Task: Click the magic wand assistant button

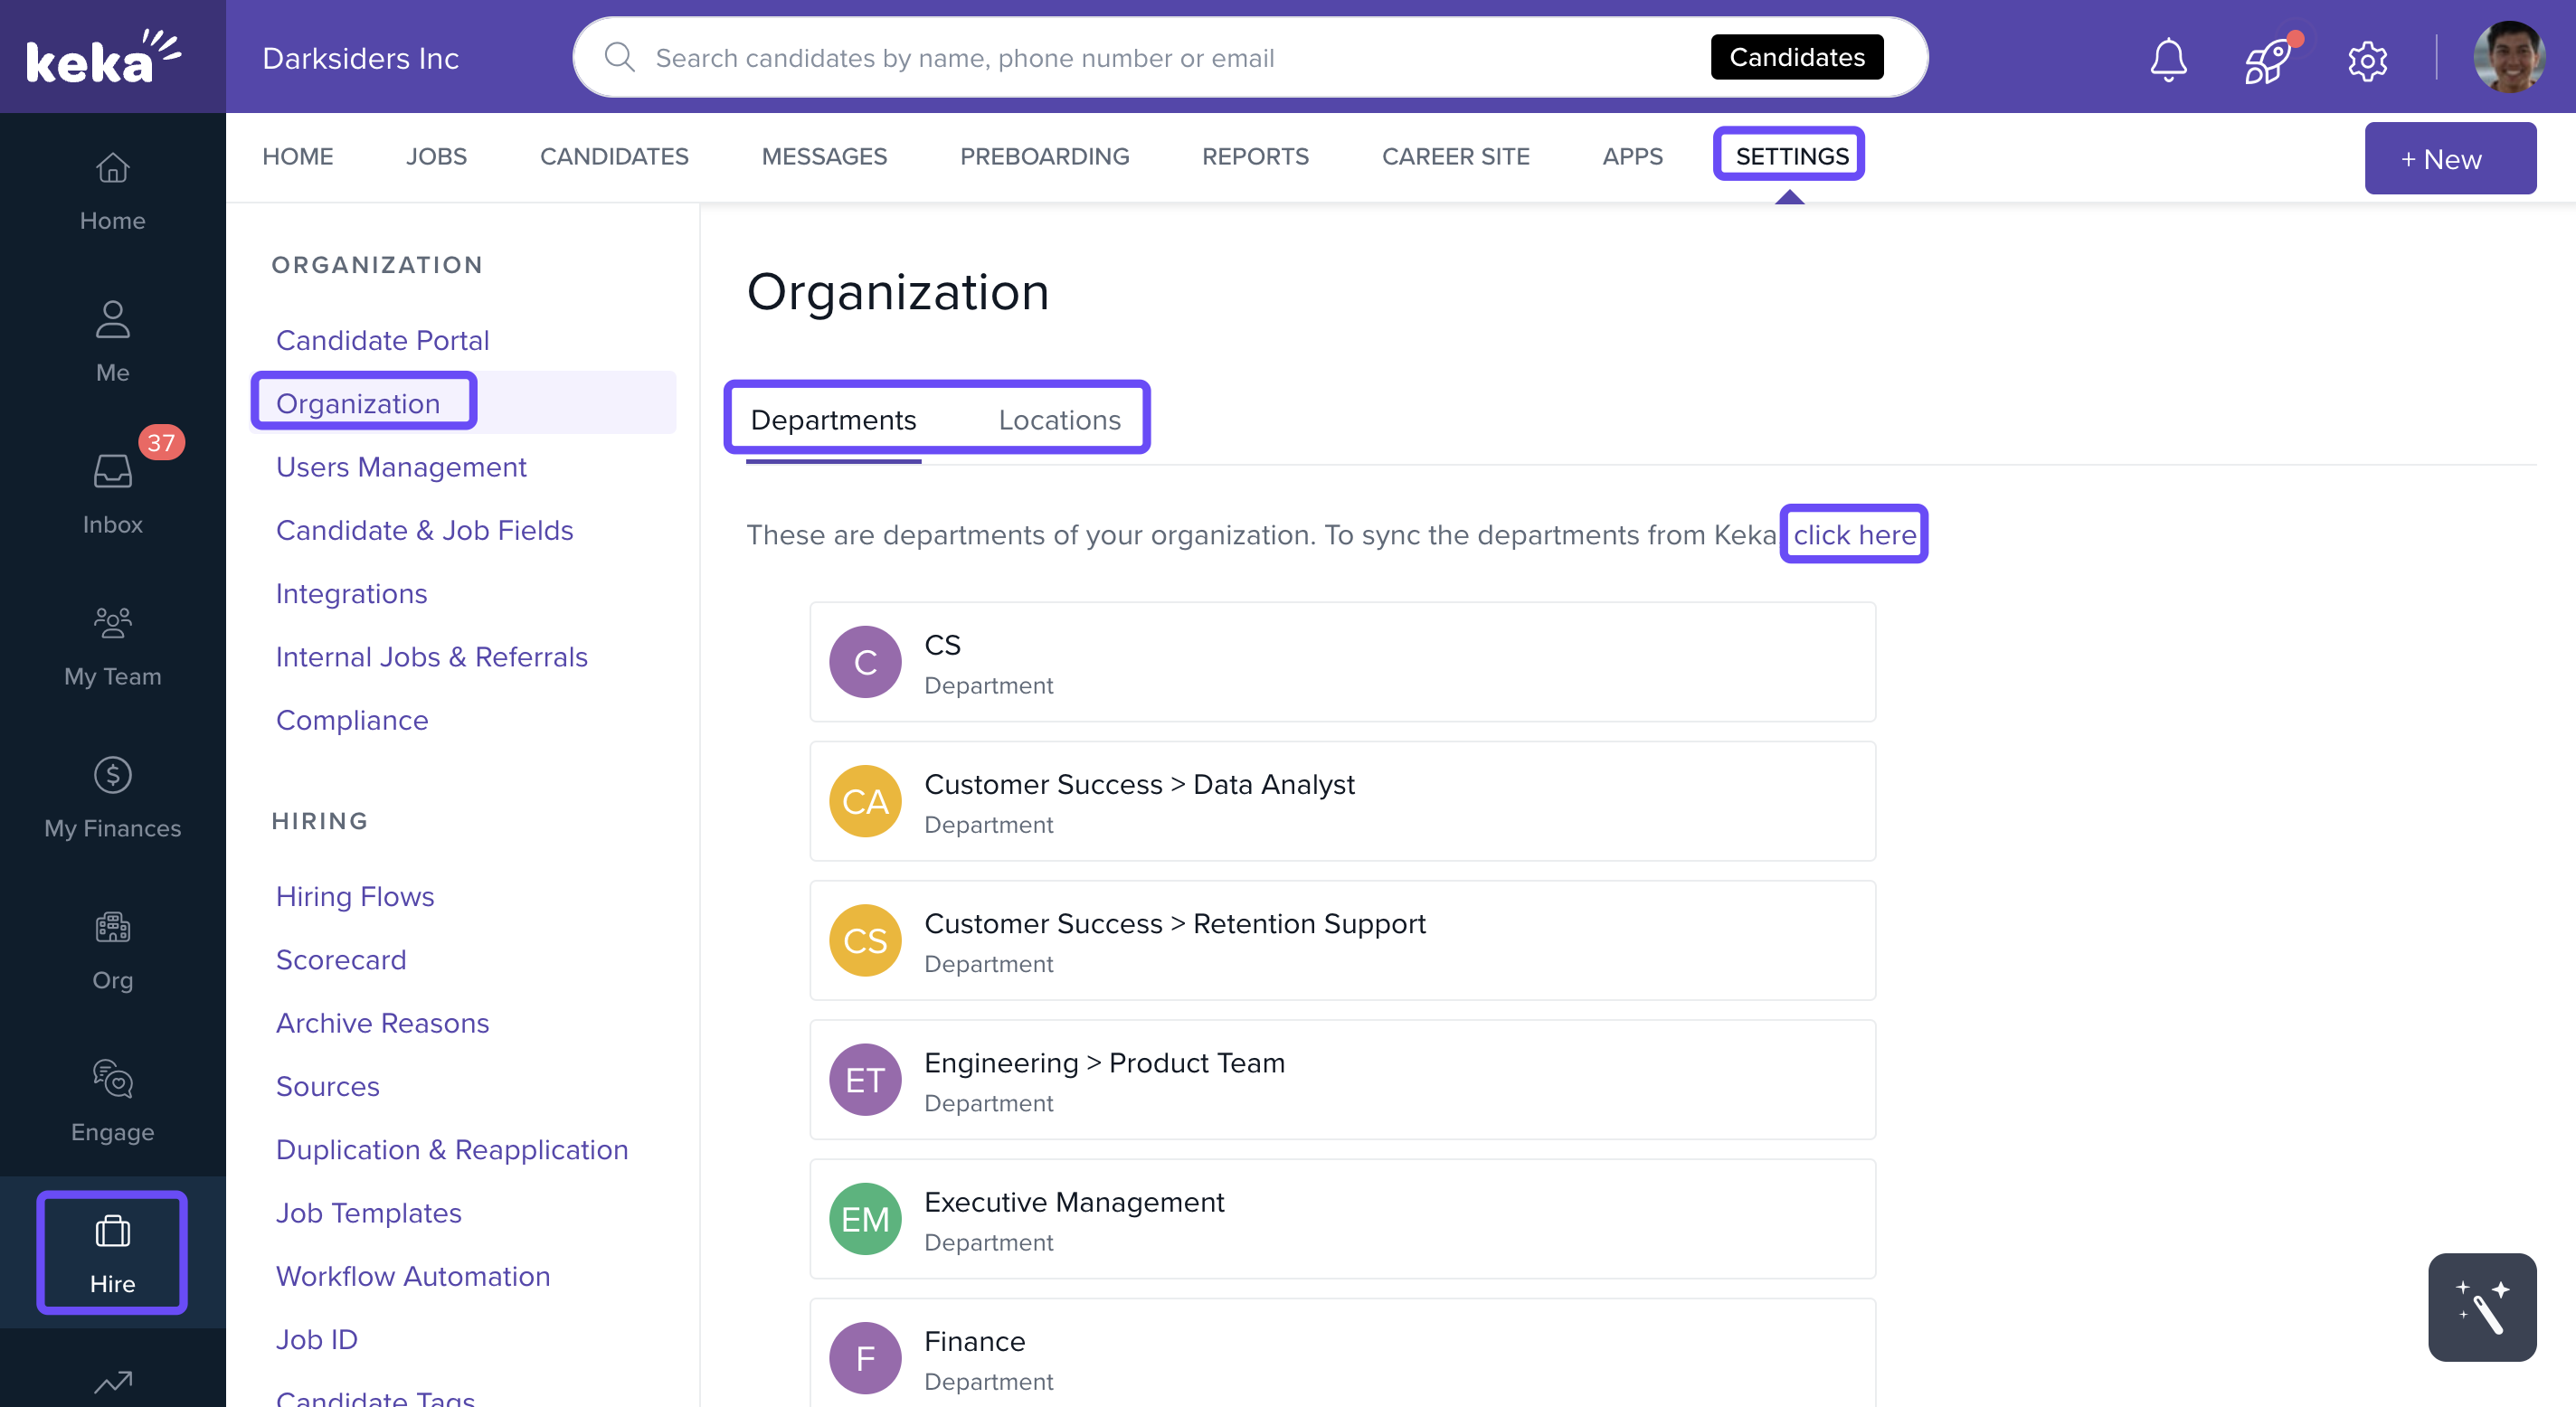Action: [x=2481, y=1306]
